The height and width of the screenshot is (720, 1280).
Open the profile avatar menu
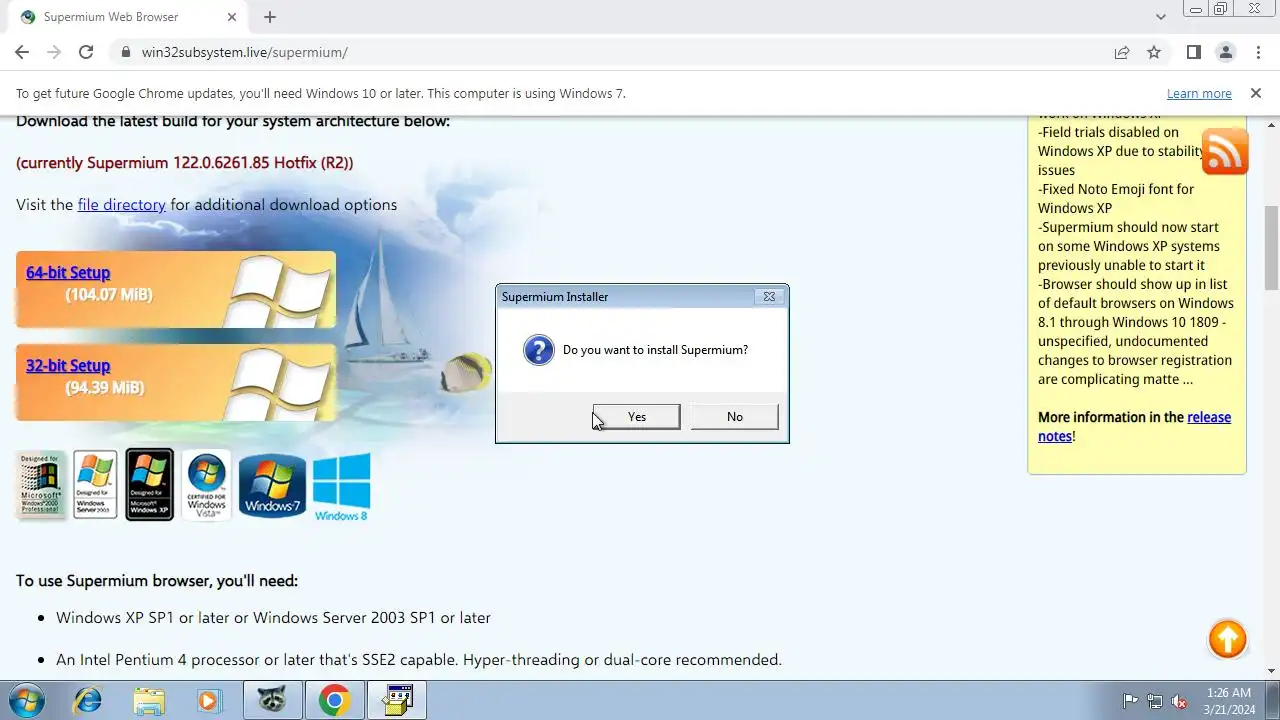[x=1225, y=52]
